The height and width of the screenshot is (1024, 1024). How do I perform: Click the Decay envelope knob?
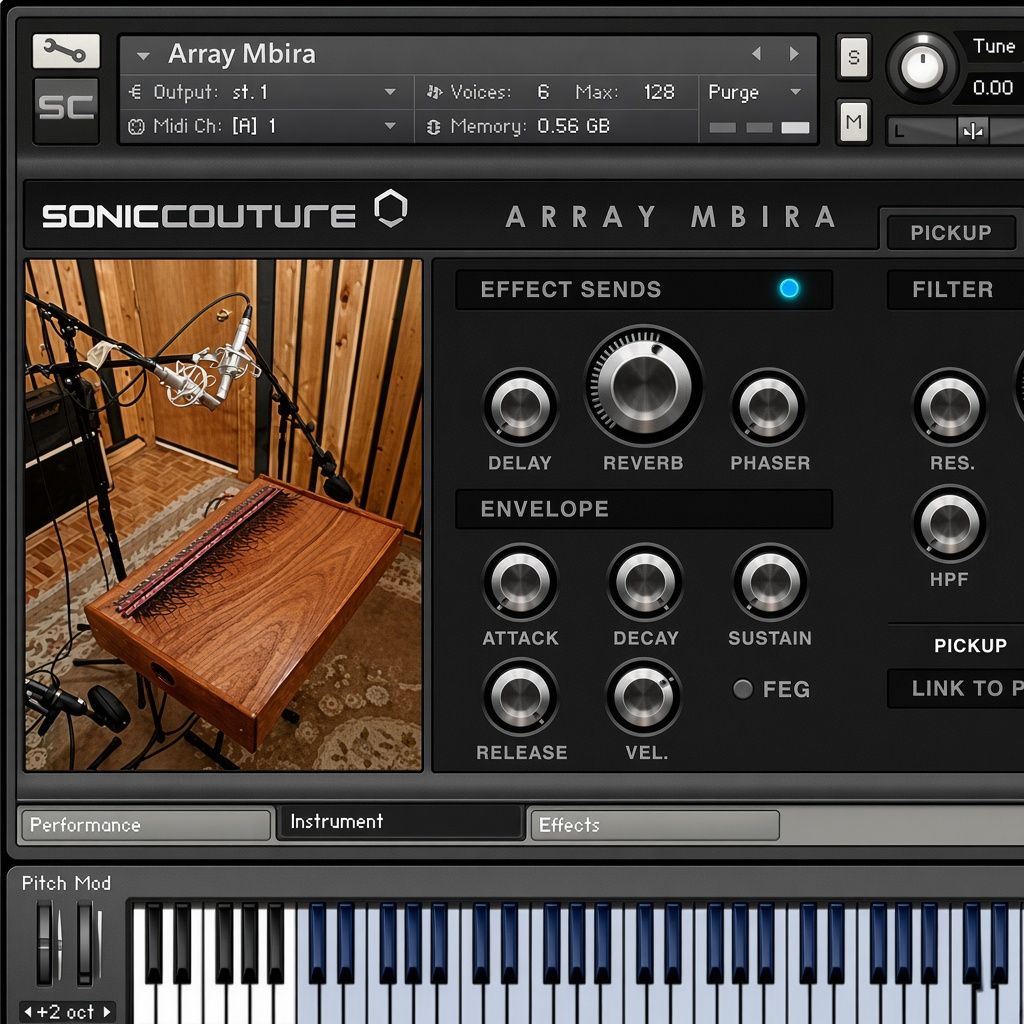click(645, 581)
